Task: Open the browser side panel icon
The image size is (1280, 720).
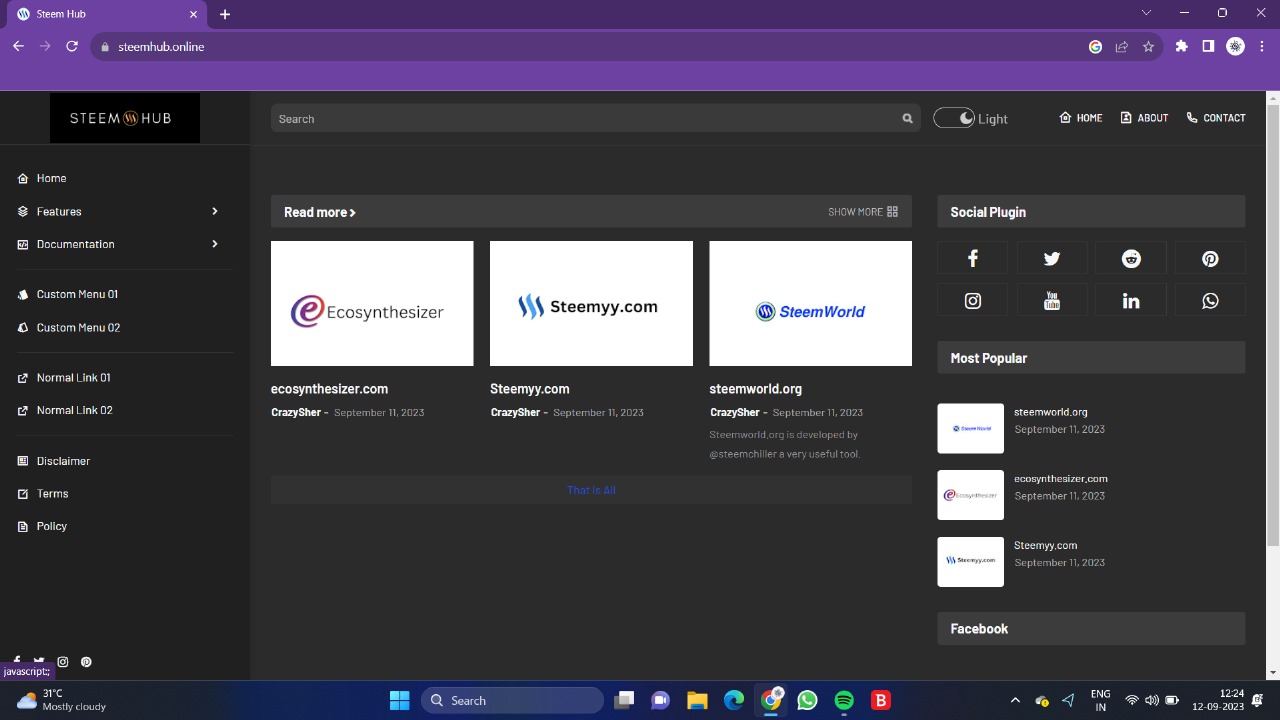Action: point(1208,46)
